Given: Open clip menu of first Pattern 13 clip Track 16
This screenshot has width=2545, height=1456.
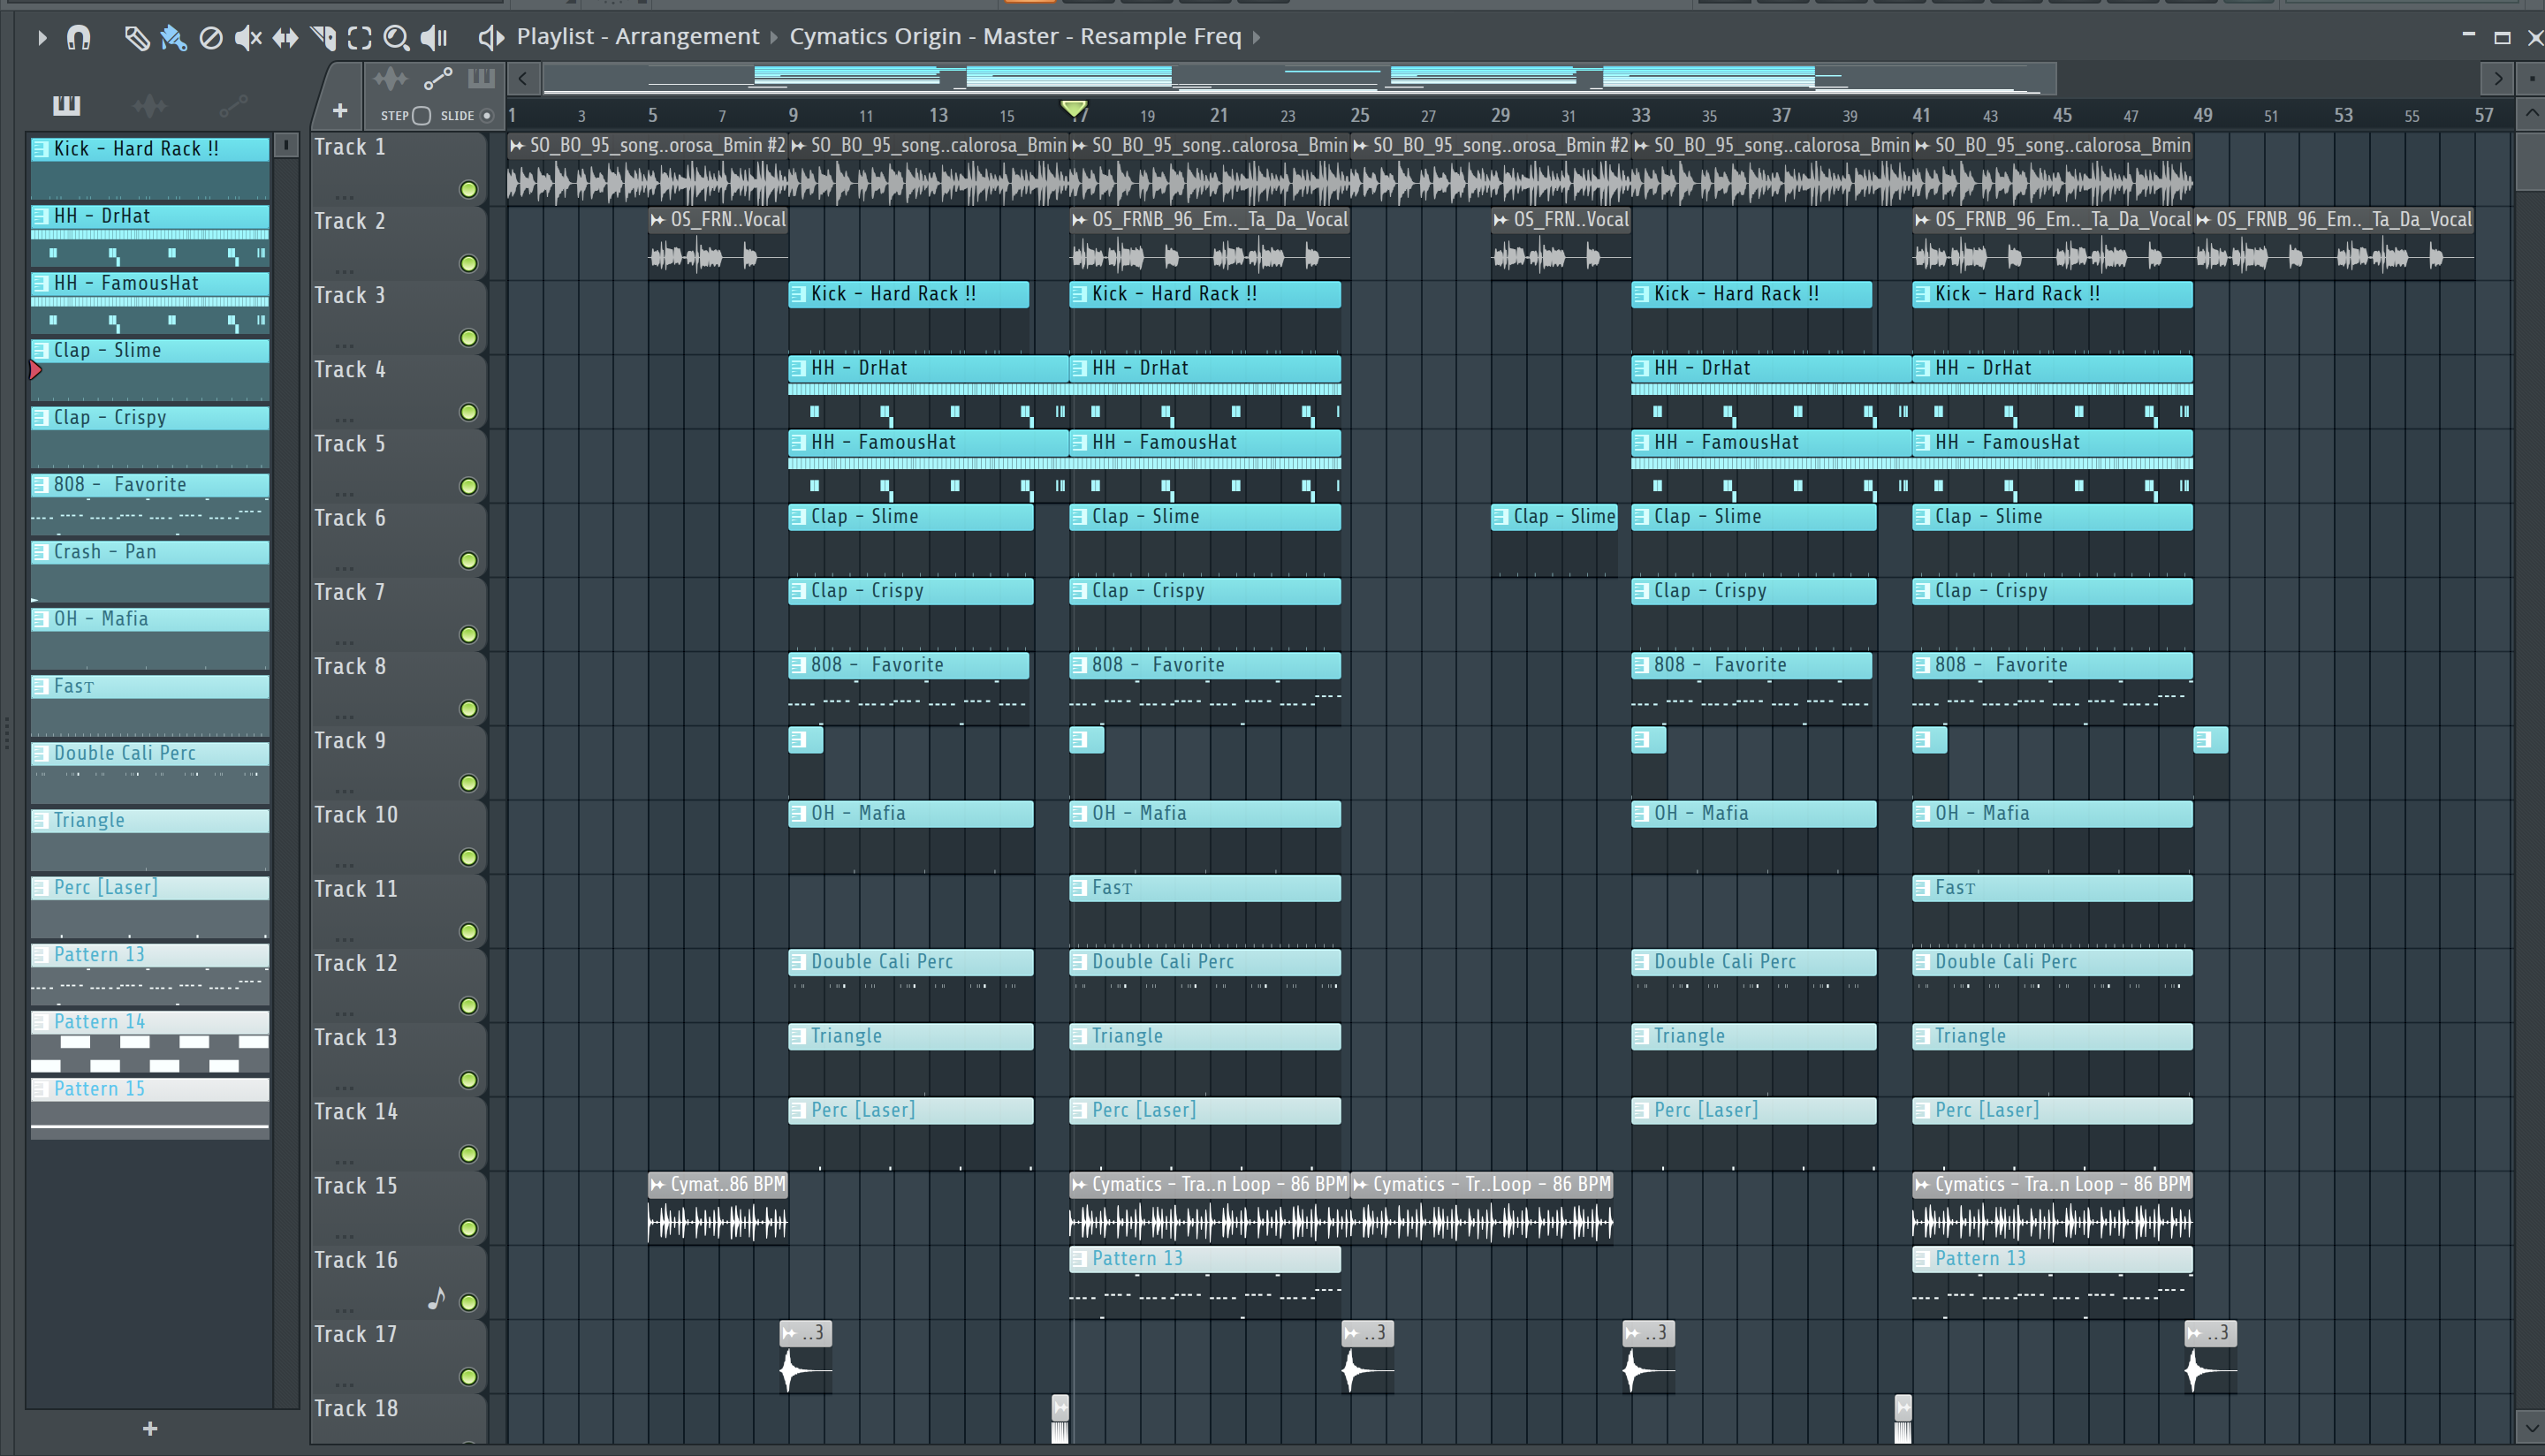Looking at the screenshot, I should [1079, 1259].
